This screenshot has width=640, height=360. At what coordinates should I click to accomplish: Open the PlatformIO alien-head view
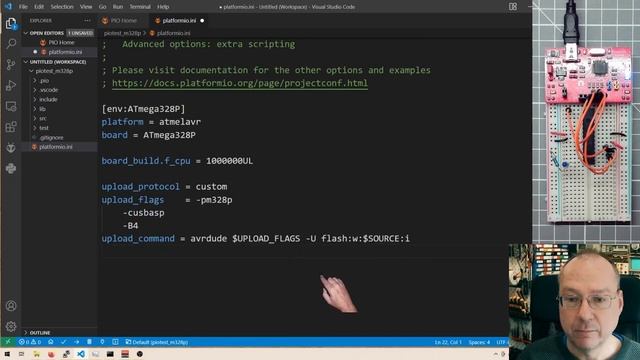[11, 147]
